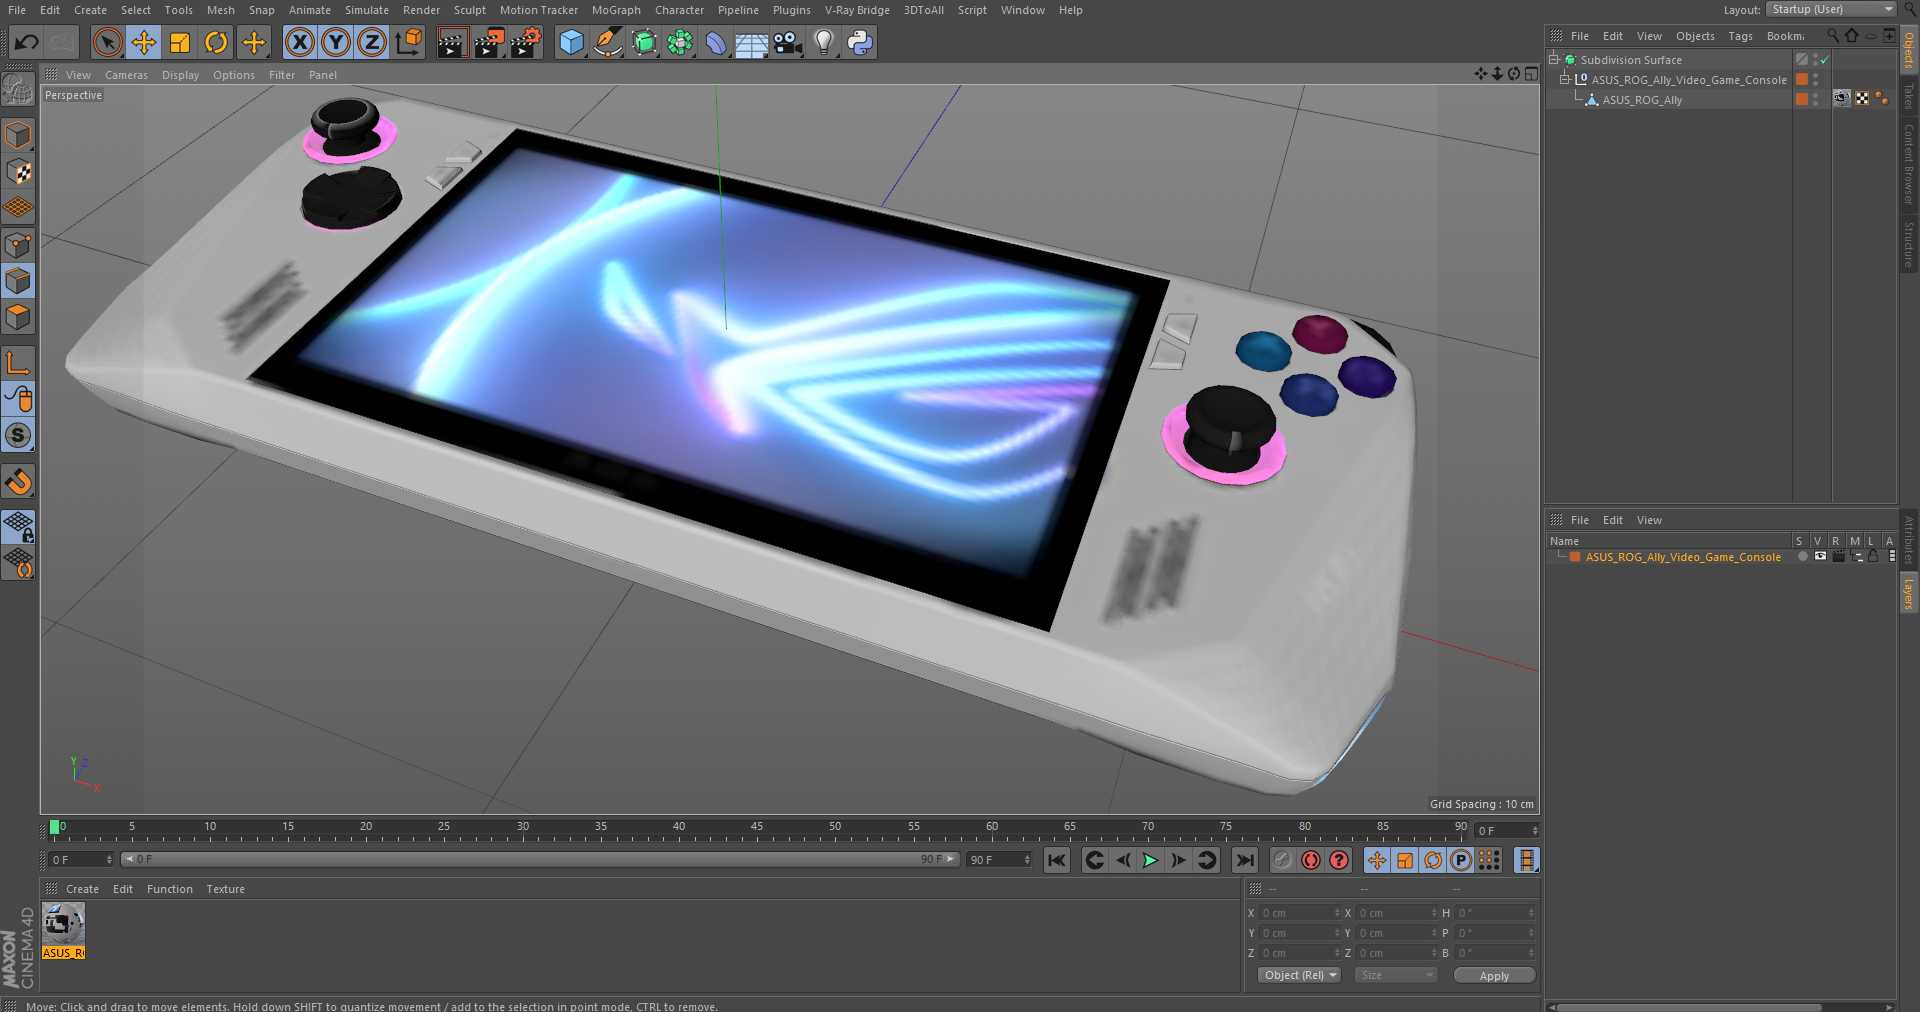The width and height of the screenshot is (1920, 1012).
Task: Click frame 45 on timeline ruler
Action: click(756, 827)
